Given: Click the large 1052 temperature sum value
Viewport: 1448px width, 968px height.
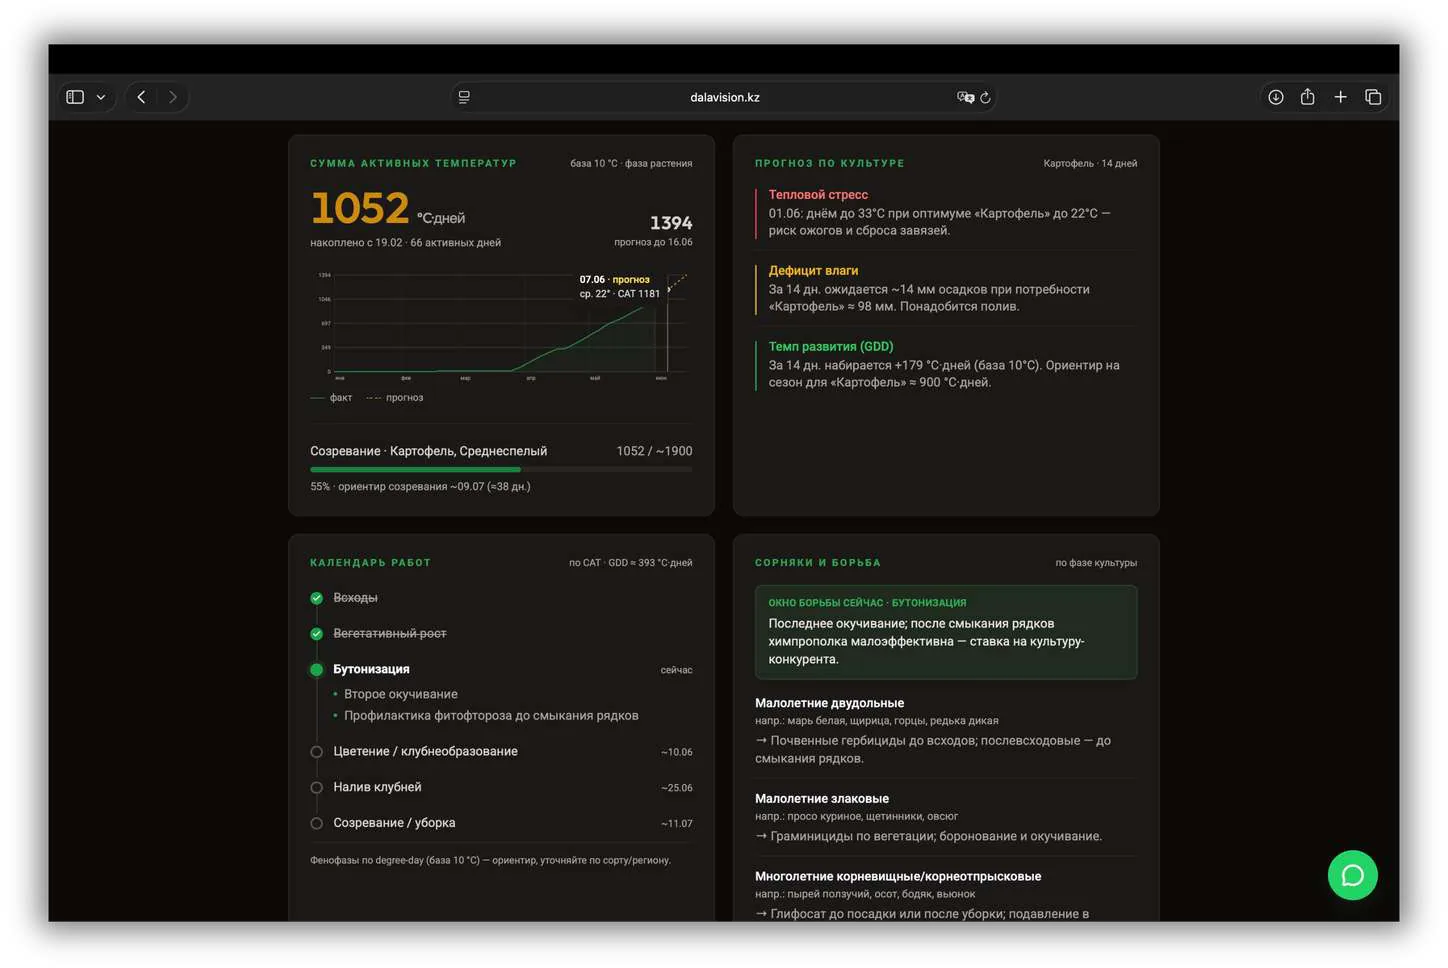Looking at the screenshot, I should click(360, 209).
